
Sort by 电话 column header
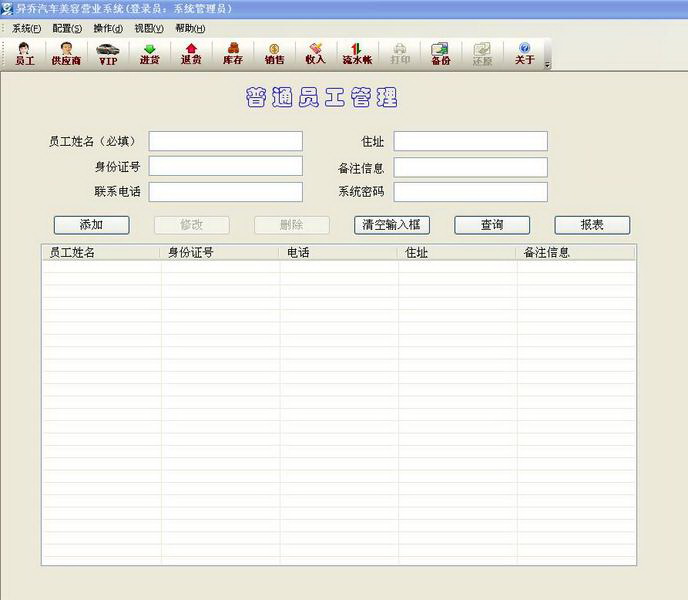338,253
